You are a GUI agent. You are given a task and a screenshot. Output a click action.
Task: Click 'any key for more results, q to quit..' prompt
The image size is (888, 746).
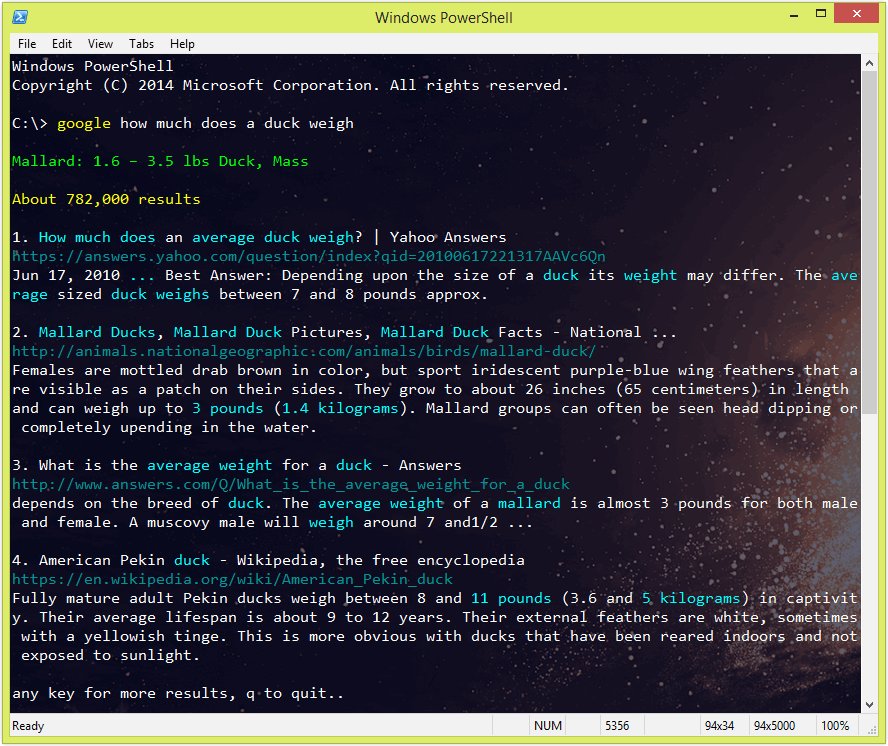[178, 693]
